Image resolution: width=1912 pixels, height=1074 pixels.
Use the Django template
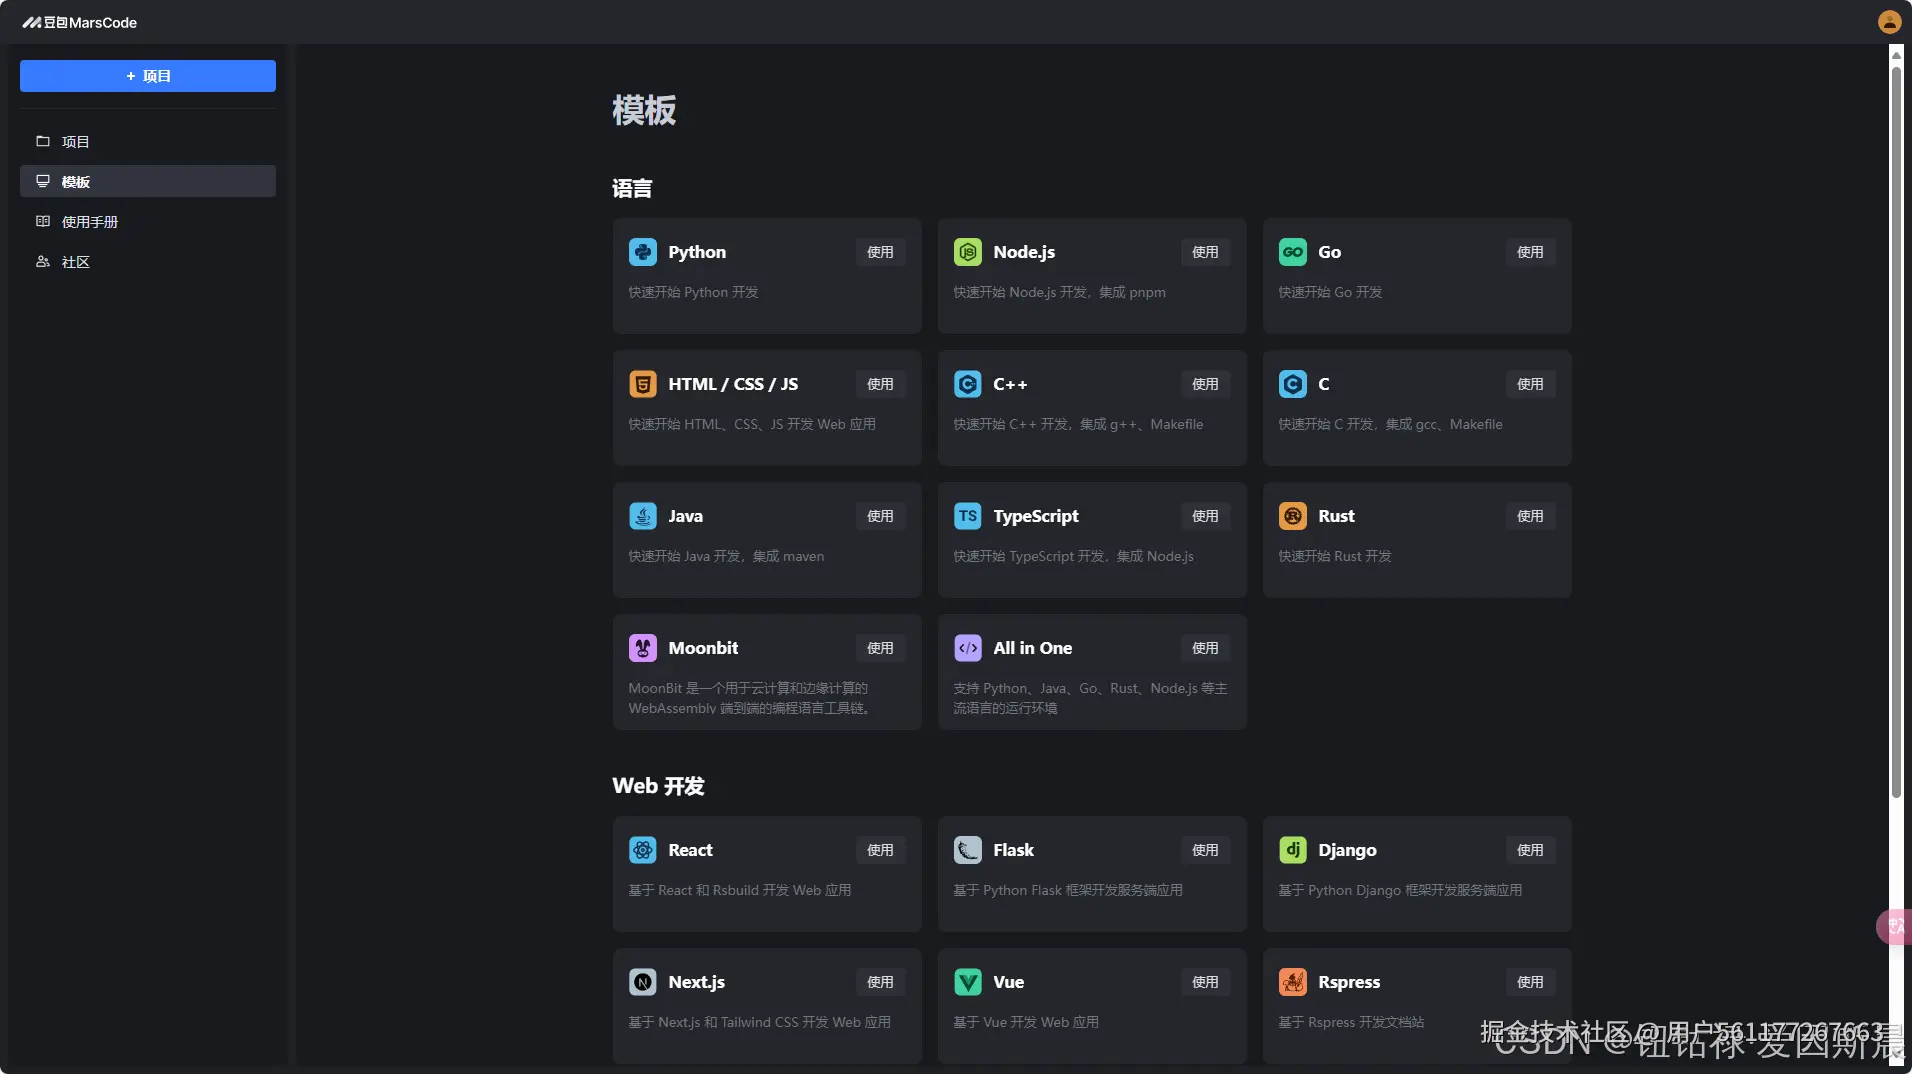1530,850
